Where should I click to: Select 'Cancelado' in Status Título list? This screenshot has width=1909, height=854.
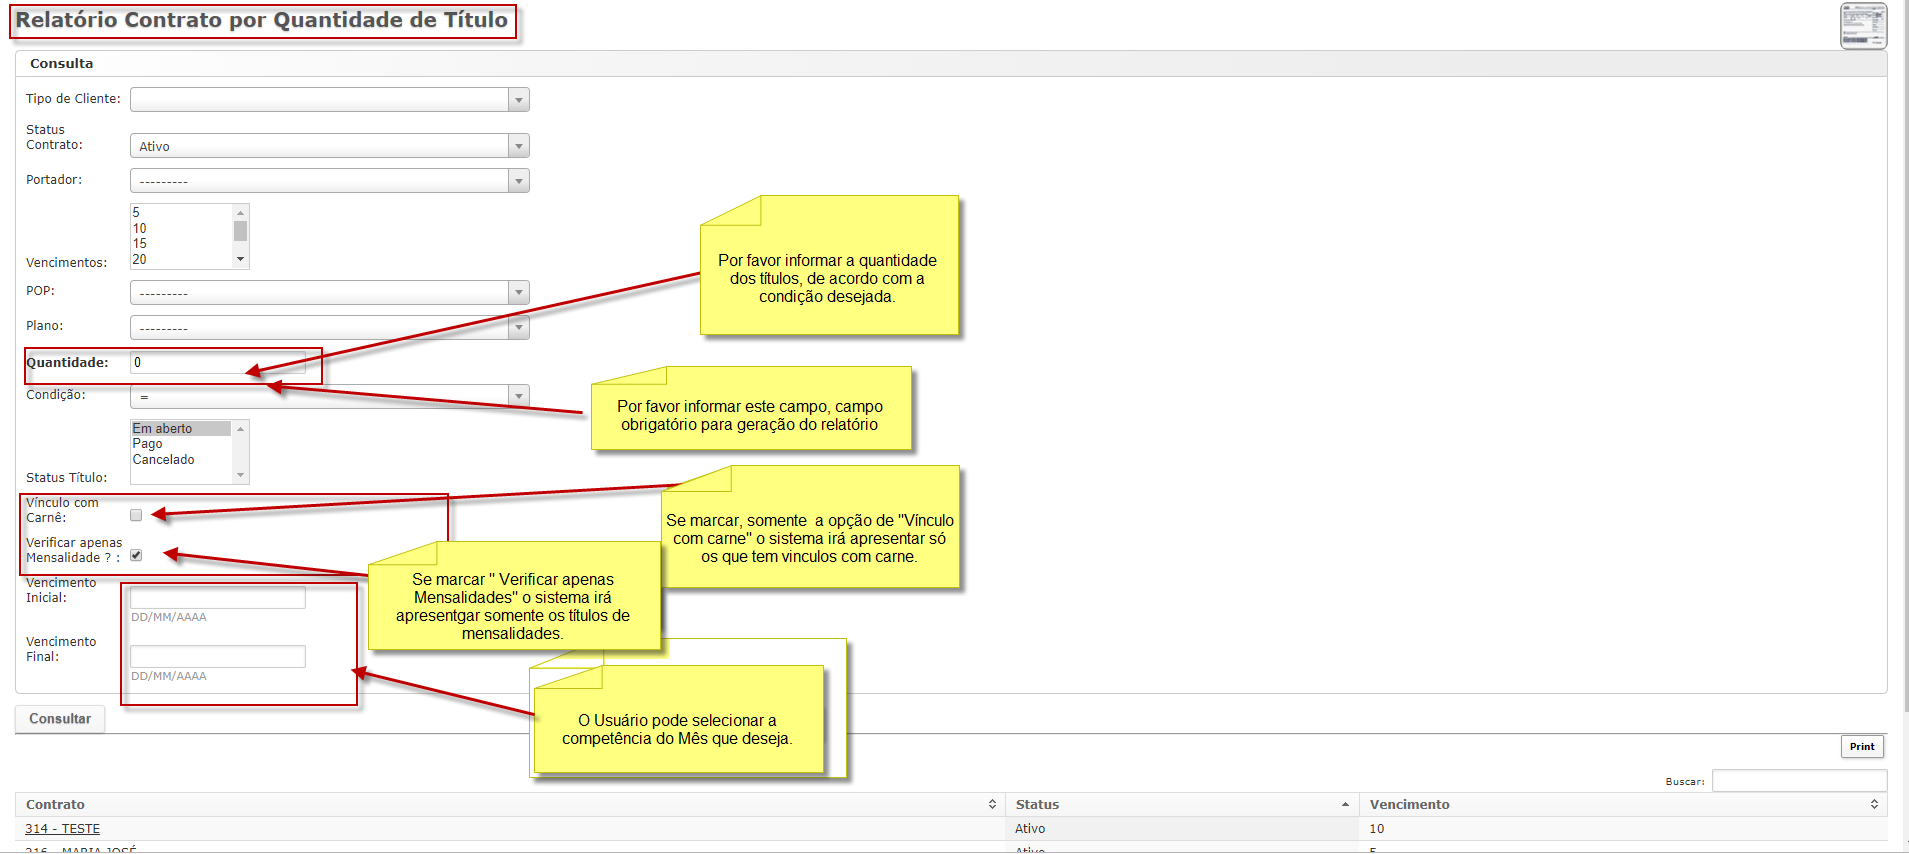tap(164, 460)
